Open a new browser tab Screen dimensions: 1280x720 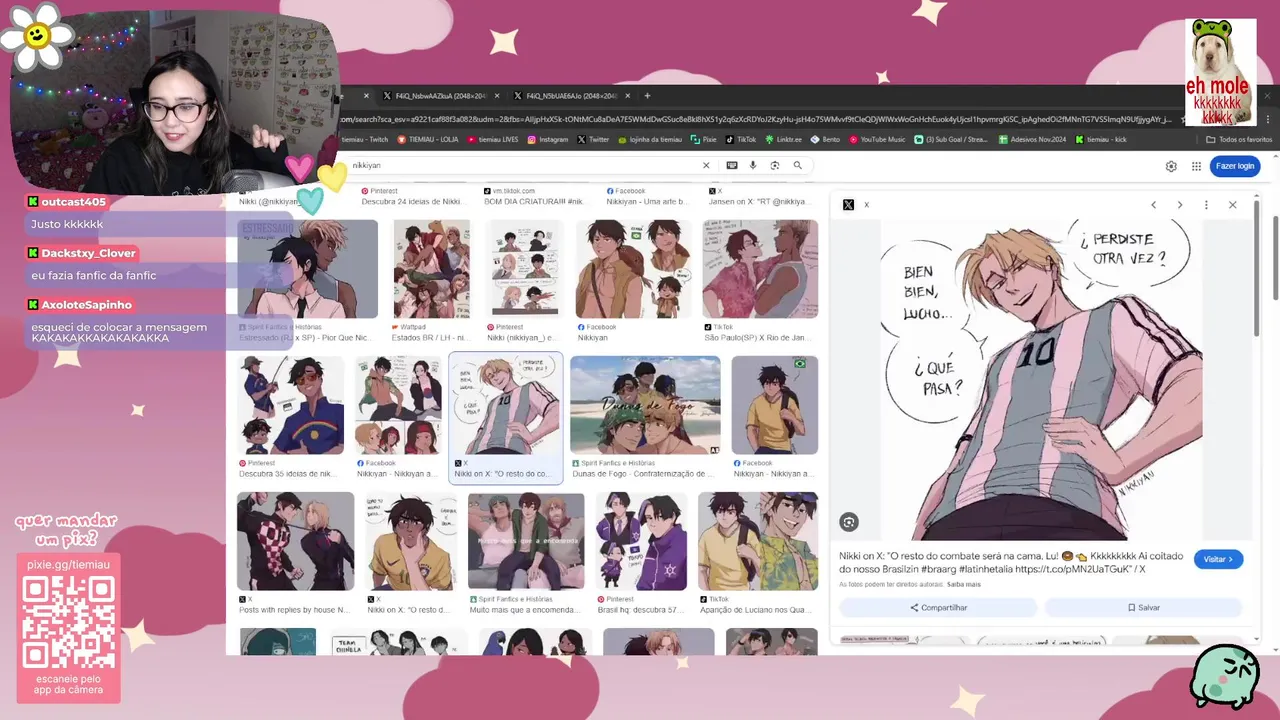click(x=647, y=96)
